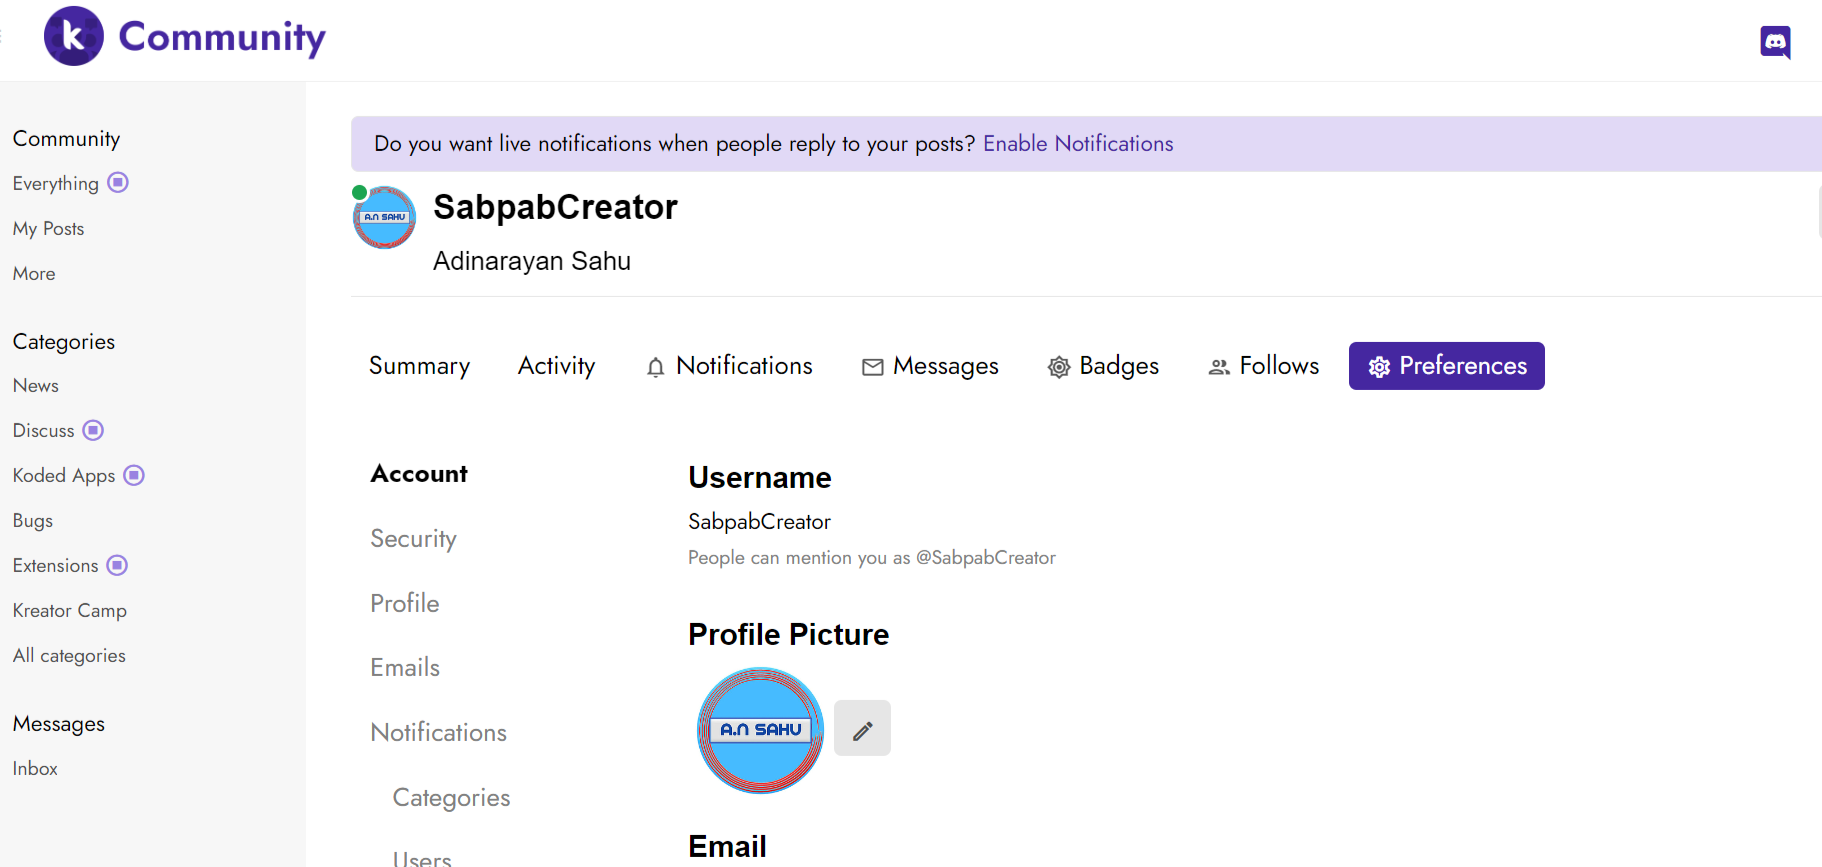The image size is (1822, 867).
Task: Click the SabpabCreator value under Username
Action: (x=759, y=521)
